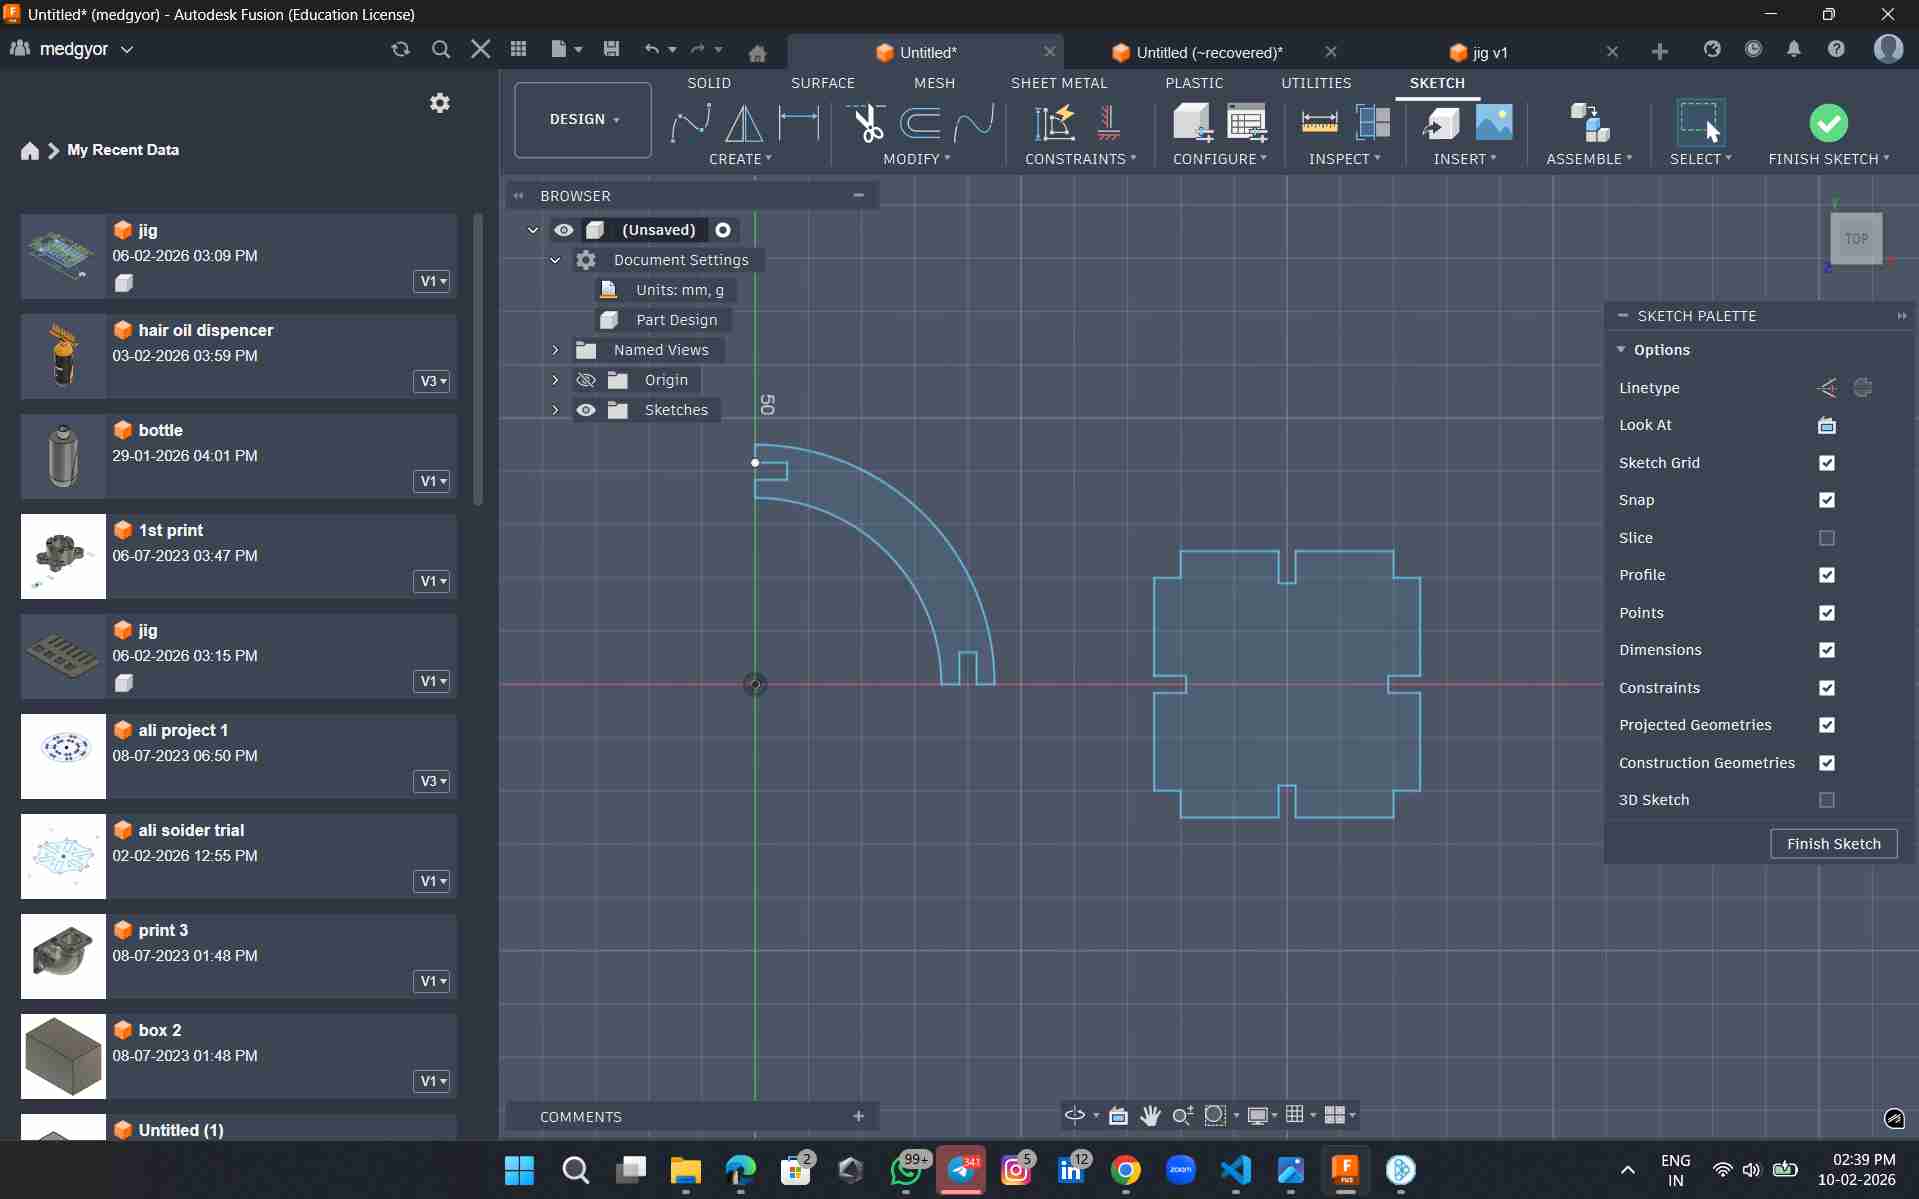1919x1199 pixels.
Task: Open the Insert Image tool
Action: click(x=1493, y=123)
